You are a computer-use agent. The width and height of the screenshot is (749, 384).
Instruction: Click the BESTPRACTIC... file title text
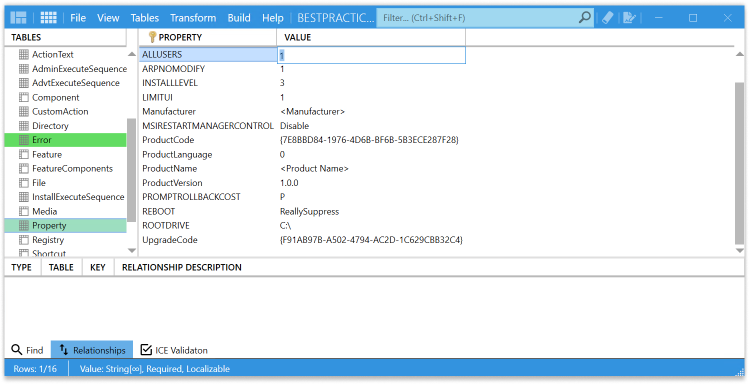pos(336,18)
